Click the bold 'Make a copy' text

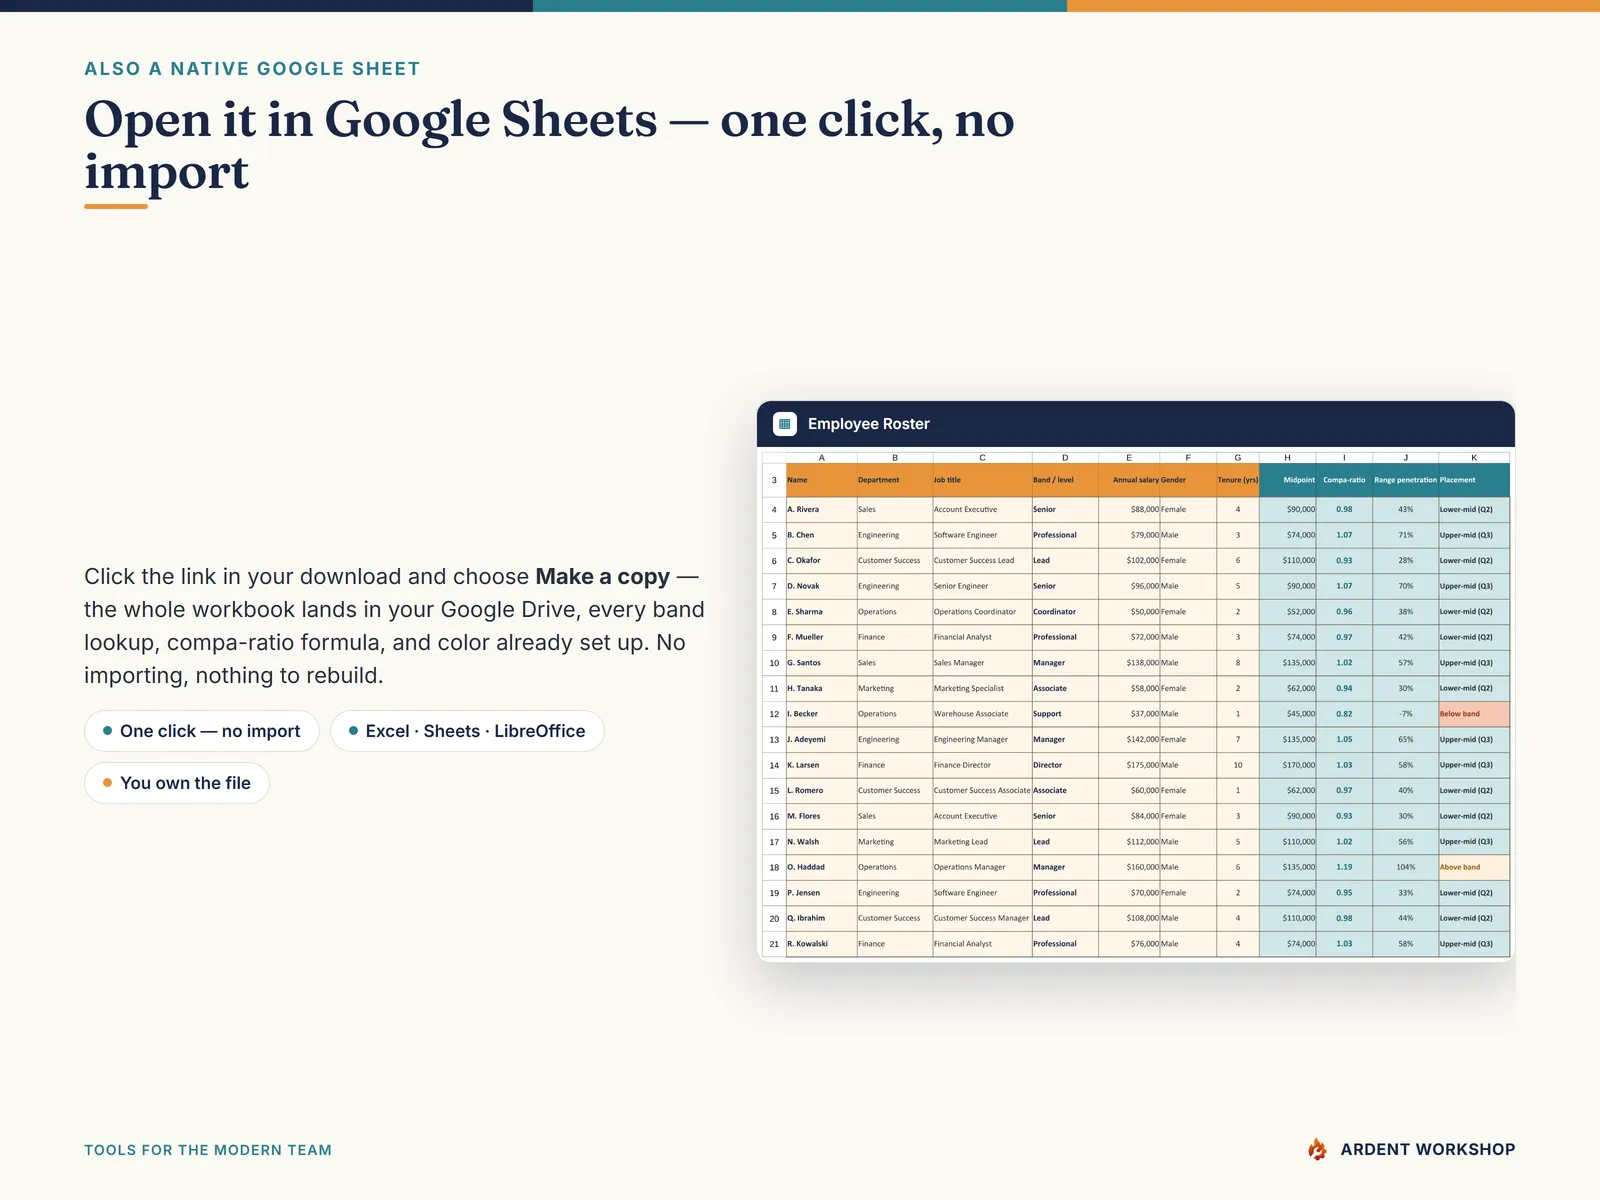pos(602,577)
